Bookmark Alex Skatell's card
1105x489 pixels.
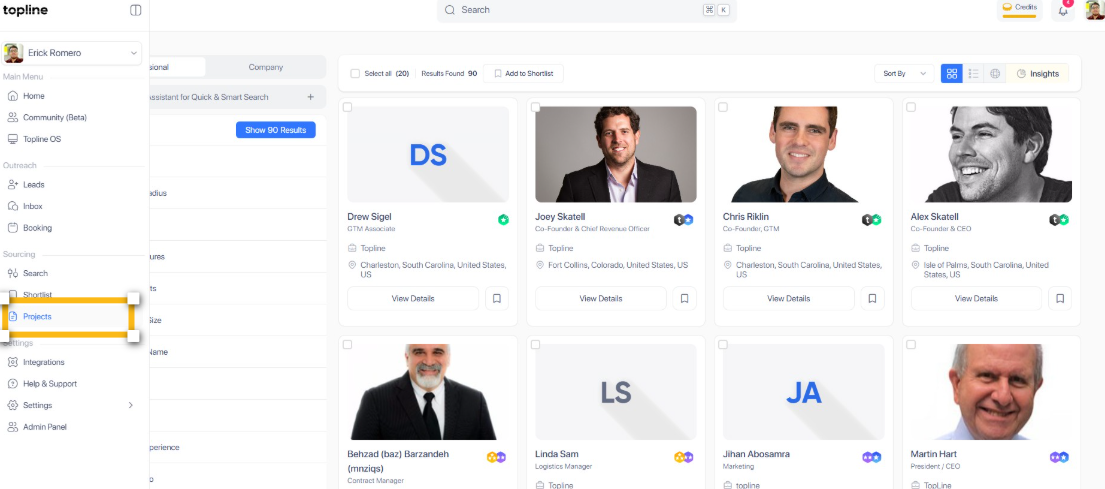coord(1060,299)
